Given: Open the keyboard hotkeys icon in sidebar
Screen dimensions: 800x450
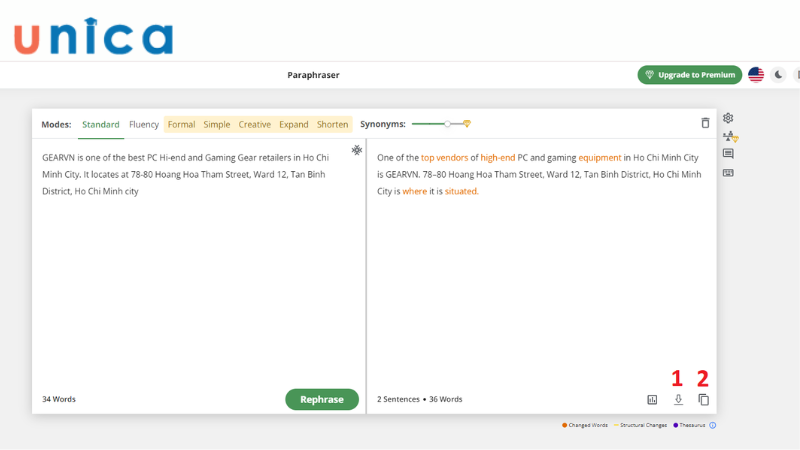Looking at the screenshot, I should [x=728, y=172].
